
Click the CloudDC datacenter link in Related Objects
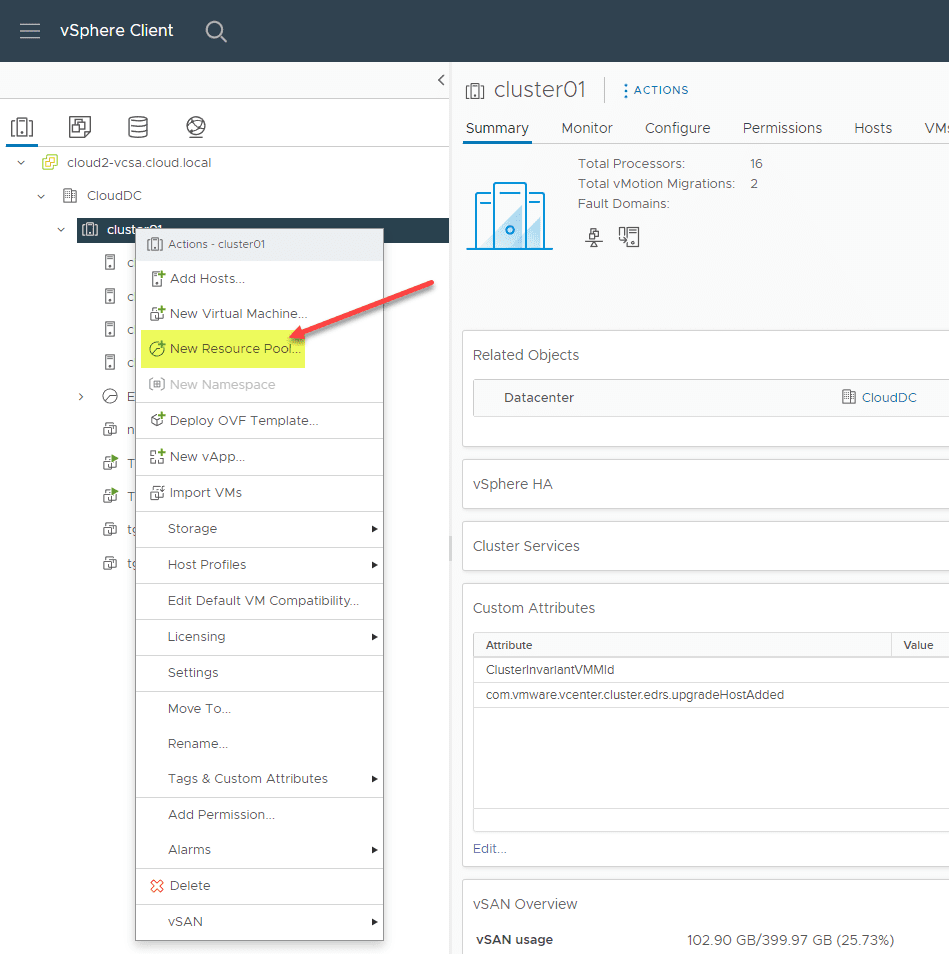[889, 398]
